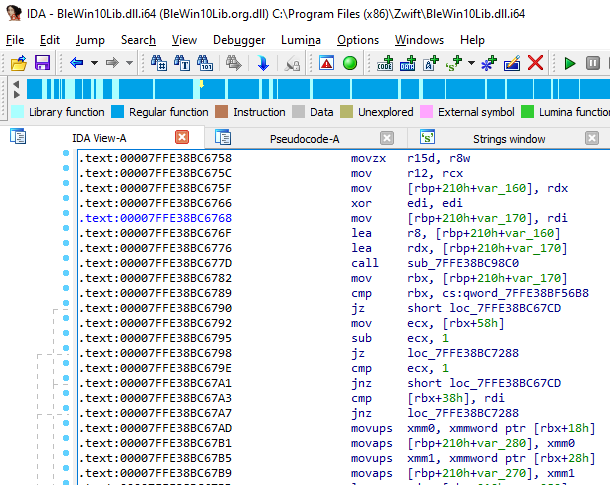Viewport: 610px width, 485px height.
Task: Click binoculars text search icon
Action: pyautogui.click(x=182, y=63)
